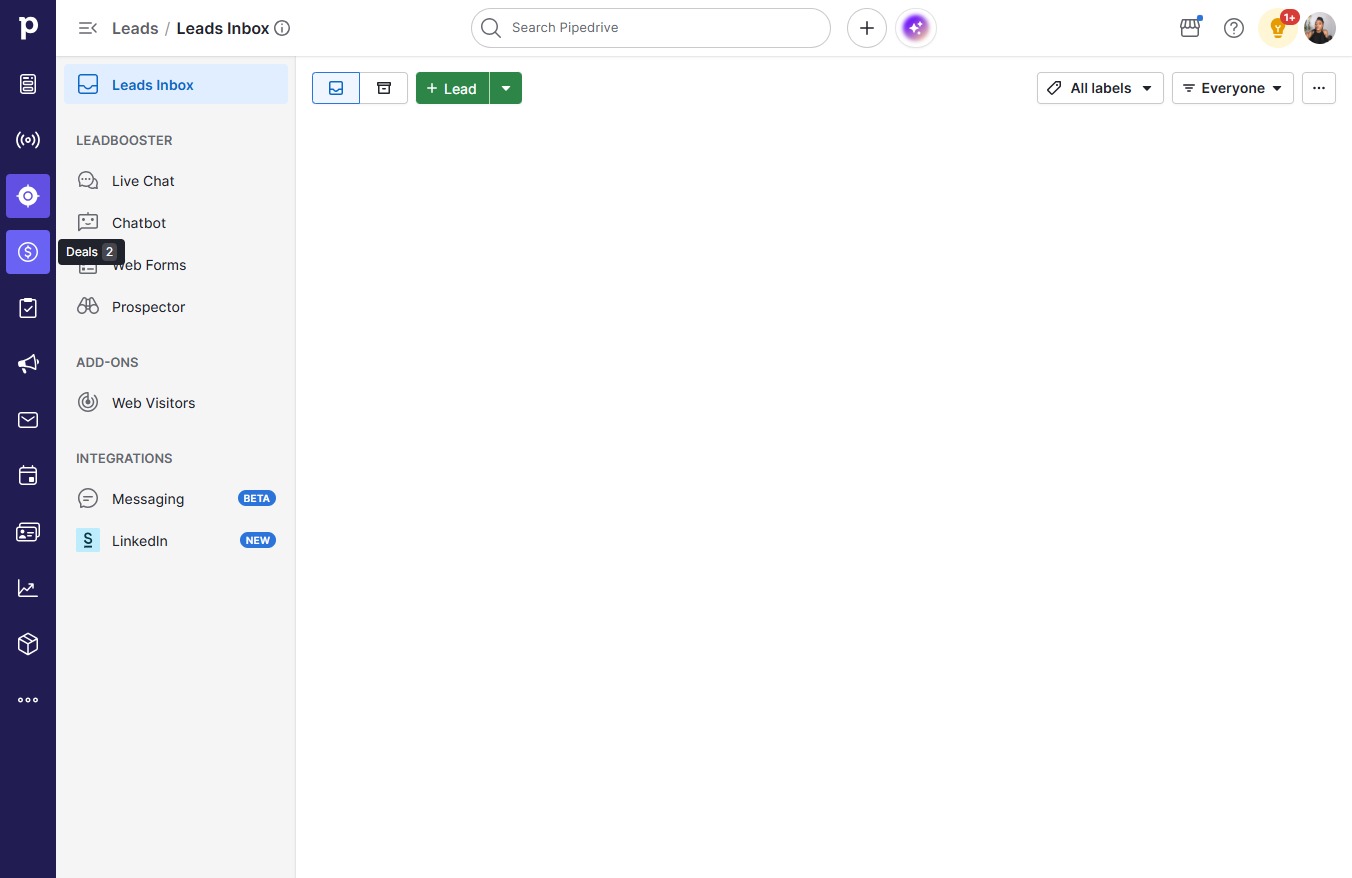
Task: Open Chatbot menu item
Action: pyautogui.click(x=176, y=223)
